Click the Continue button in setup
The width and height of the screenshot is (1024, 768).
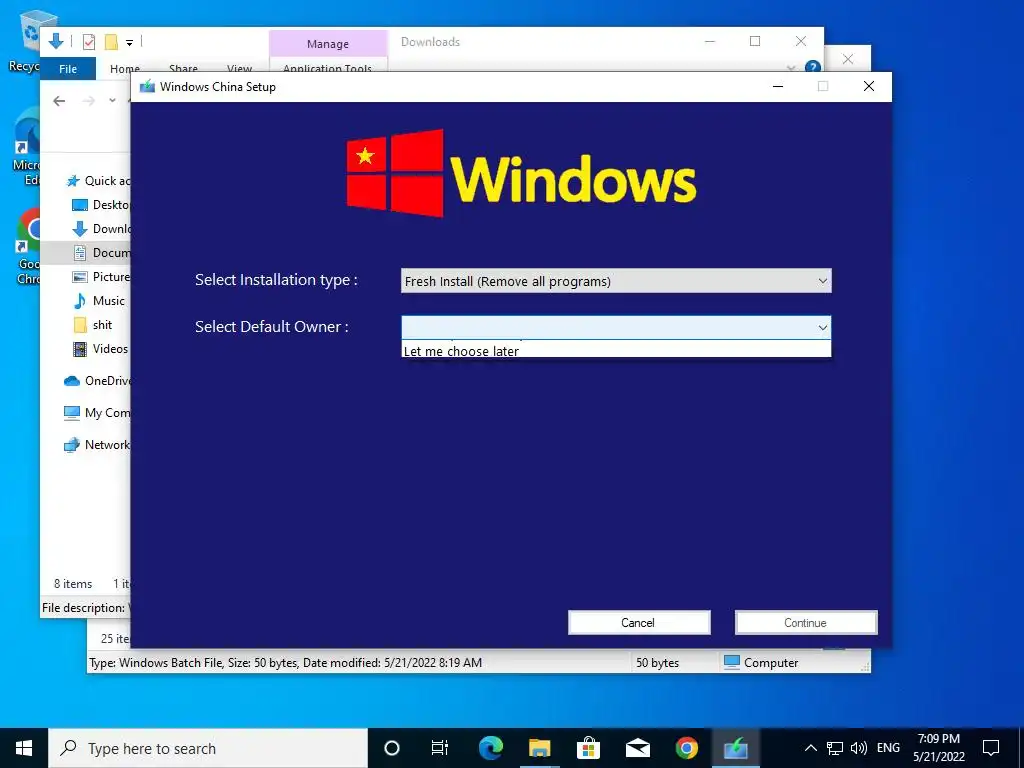[x=806, y=622]
